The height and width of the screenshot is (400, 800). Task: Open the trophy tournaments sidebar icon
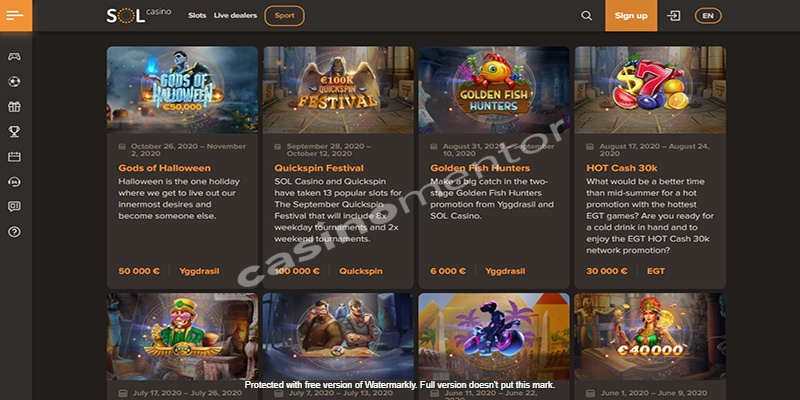[x=14, y=132]
